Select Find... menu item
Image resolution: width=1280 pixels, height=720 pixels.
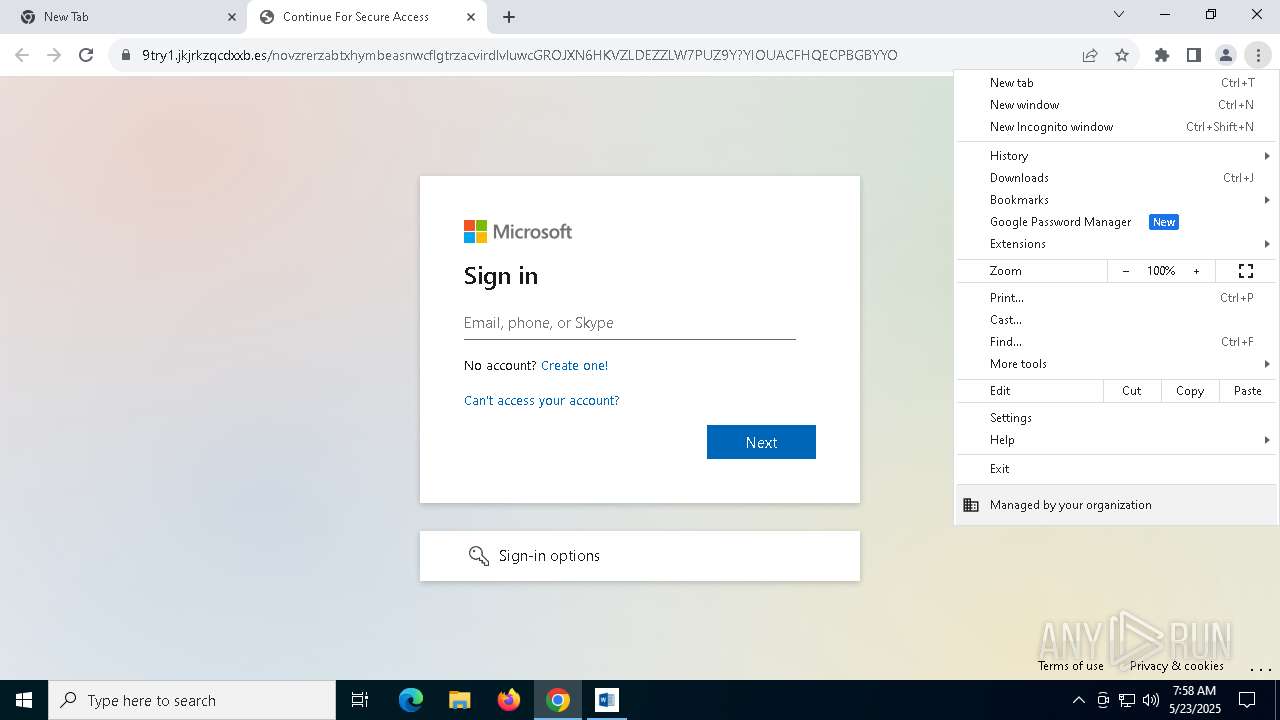click(x=1117, y=342)
